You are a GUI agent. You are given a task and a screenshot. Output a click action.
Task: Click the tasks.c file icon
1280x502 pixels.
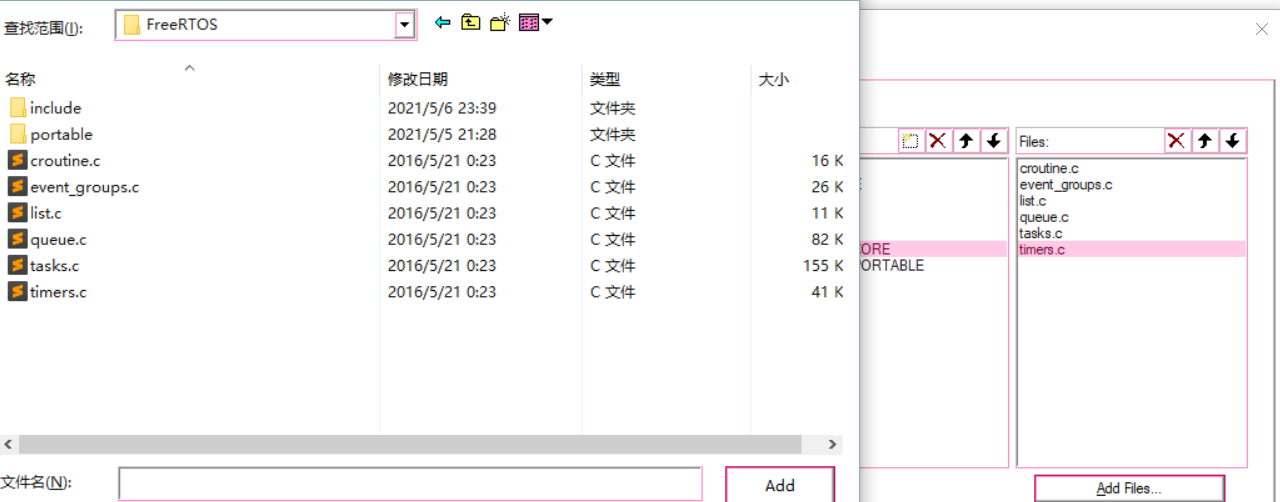point(17,265)
